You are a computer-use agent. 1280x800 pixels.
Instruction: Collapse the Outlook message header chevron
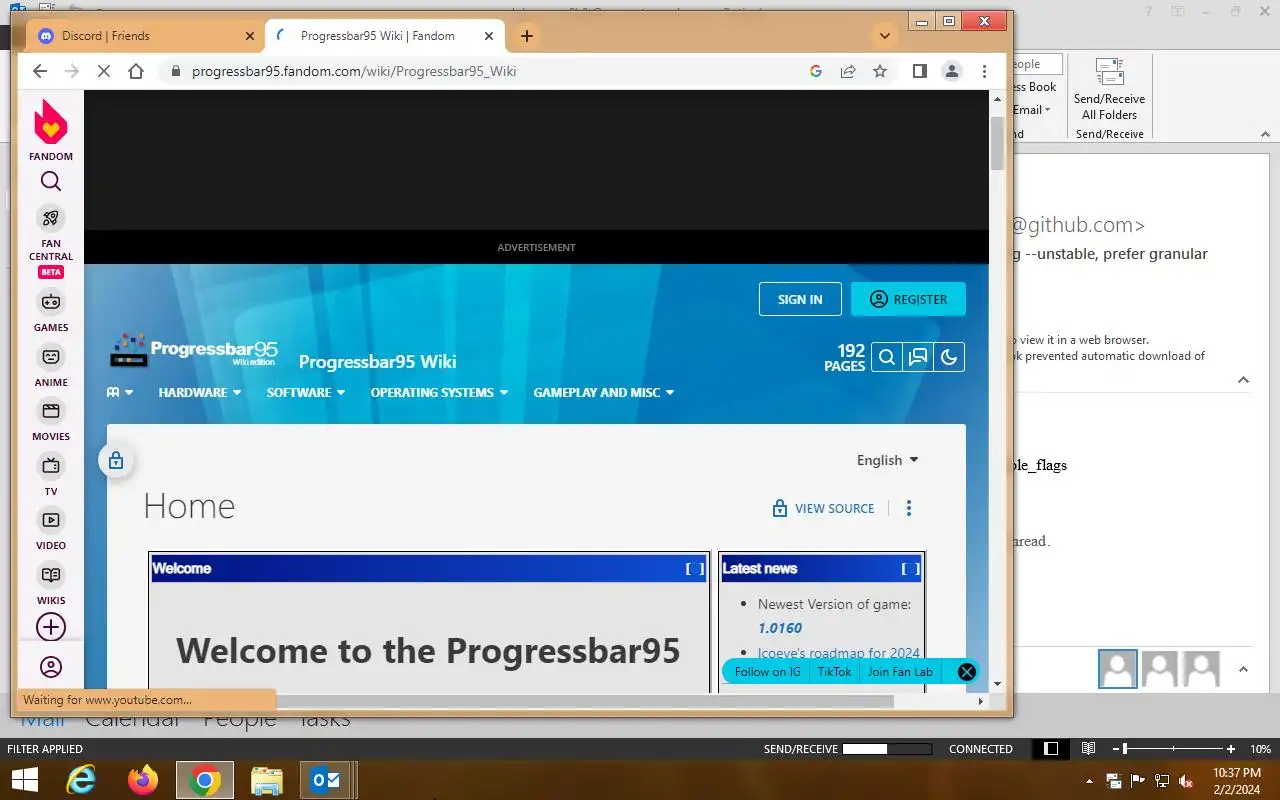1243,380
